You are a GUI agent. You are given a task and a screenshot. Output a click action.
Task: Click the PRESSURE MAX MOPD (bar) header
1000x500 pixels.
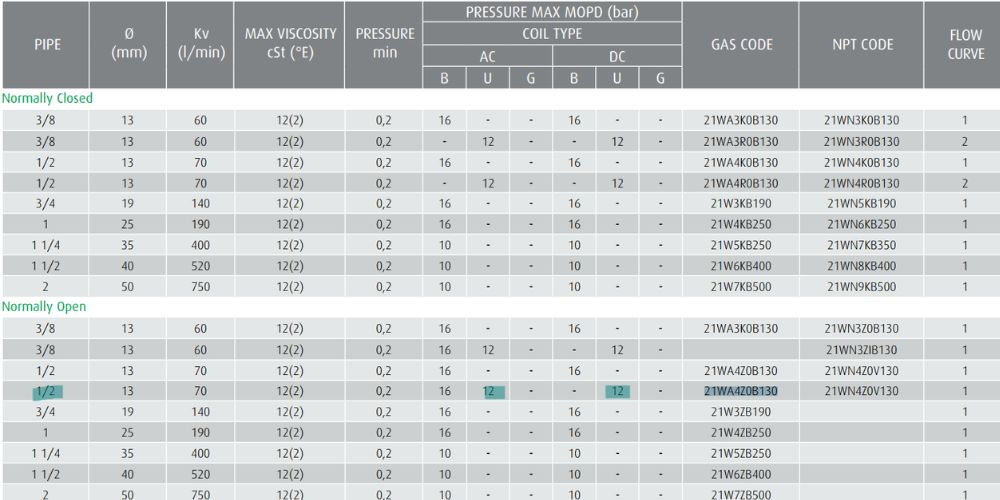[552, 13]
